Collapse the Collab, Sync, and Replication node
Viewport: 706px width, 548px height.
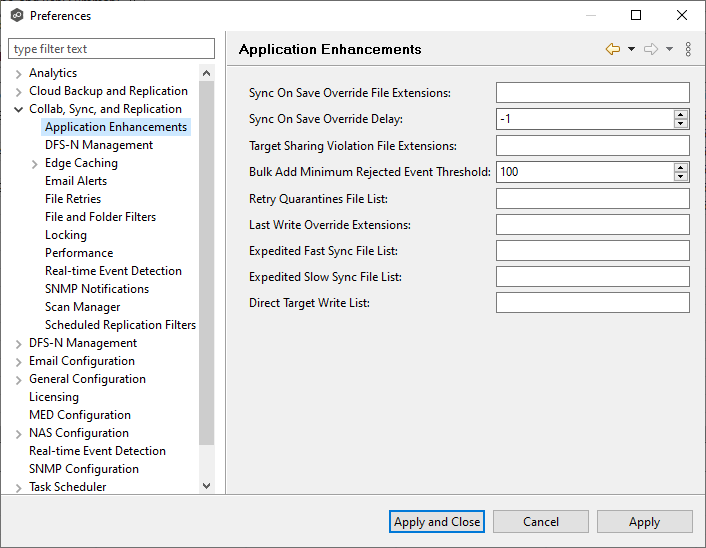tap(19, 109)
